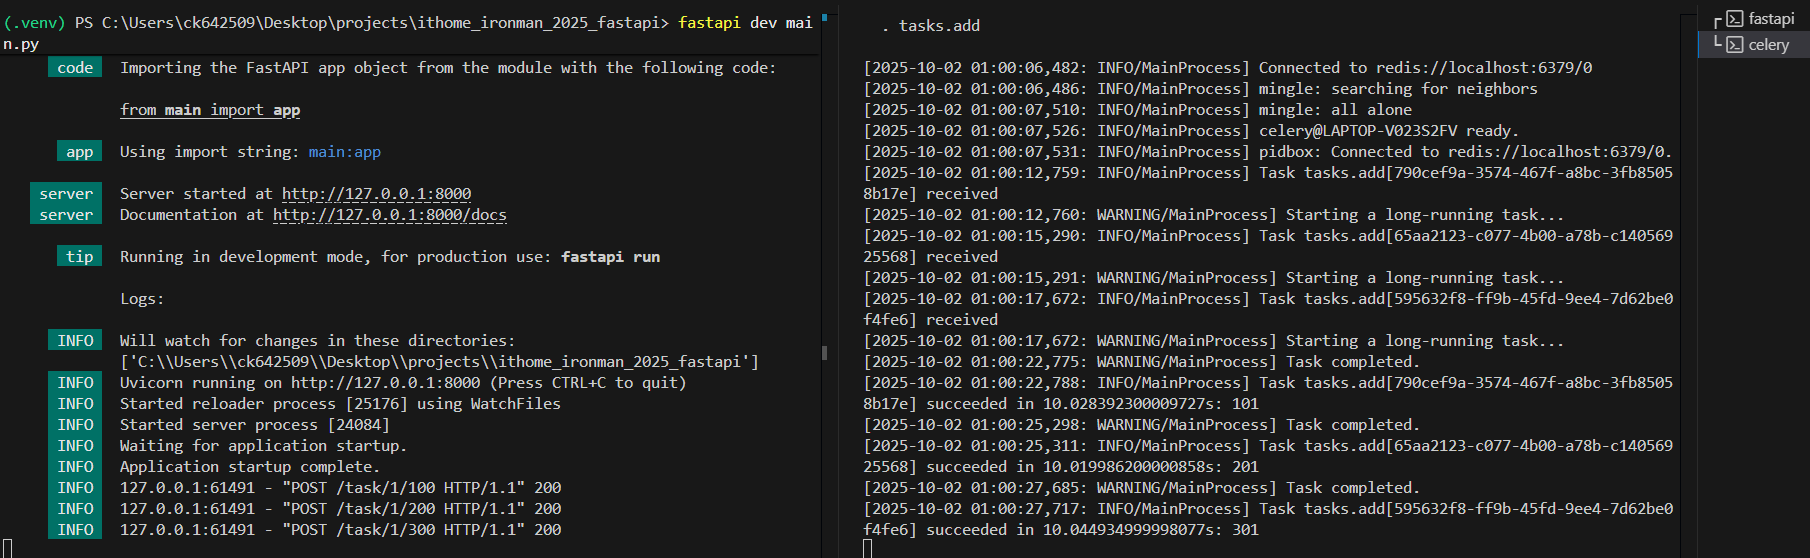Click the underlined 'from main import app' code
This screenshot has height=558, width=1810.
click(210, 110)
